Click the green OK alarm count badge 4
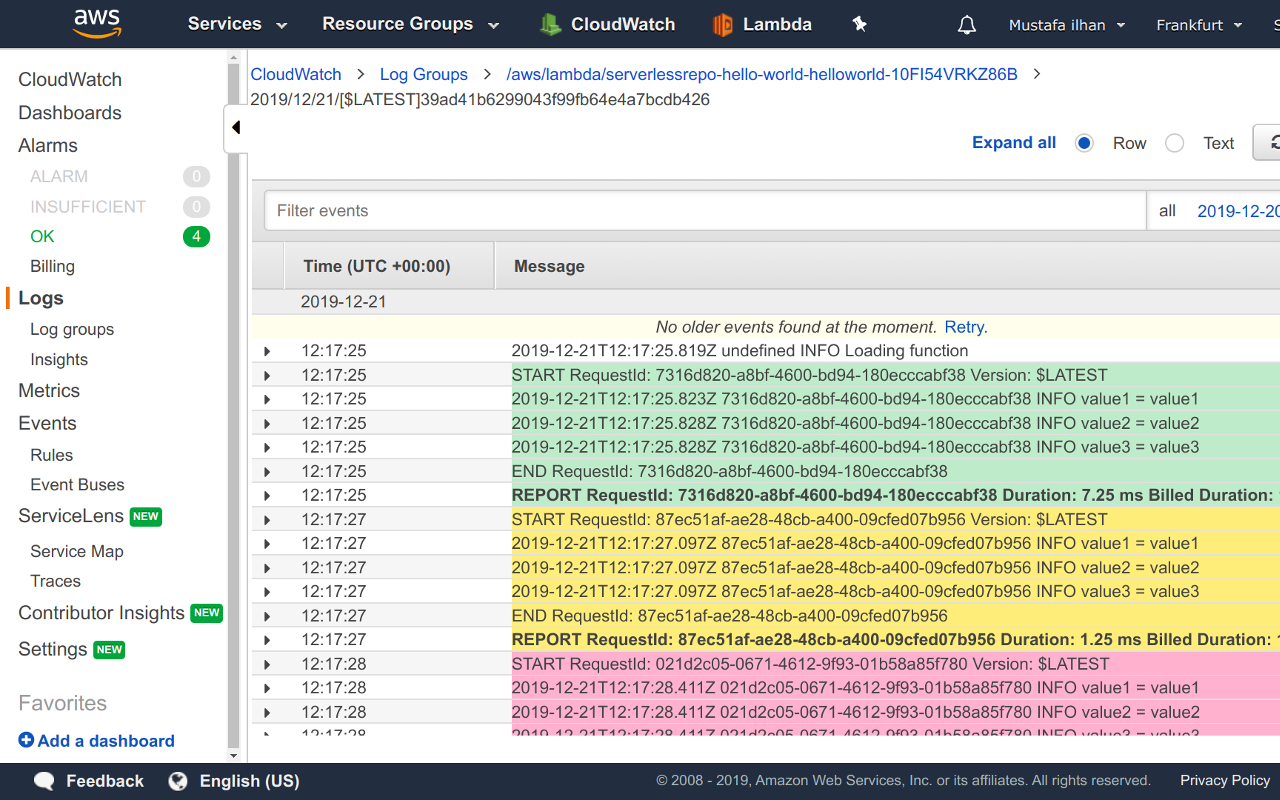Viewport: 1280px width, 800px height. click(196, 237)
